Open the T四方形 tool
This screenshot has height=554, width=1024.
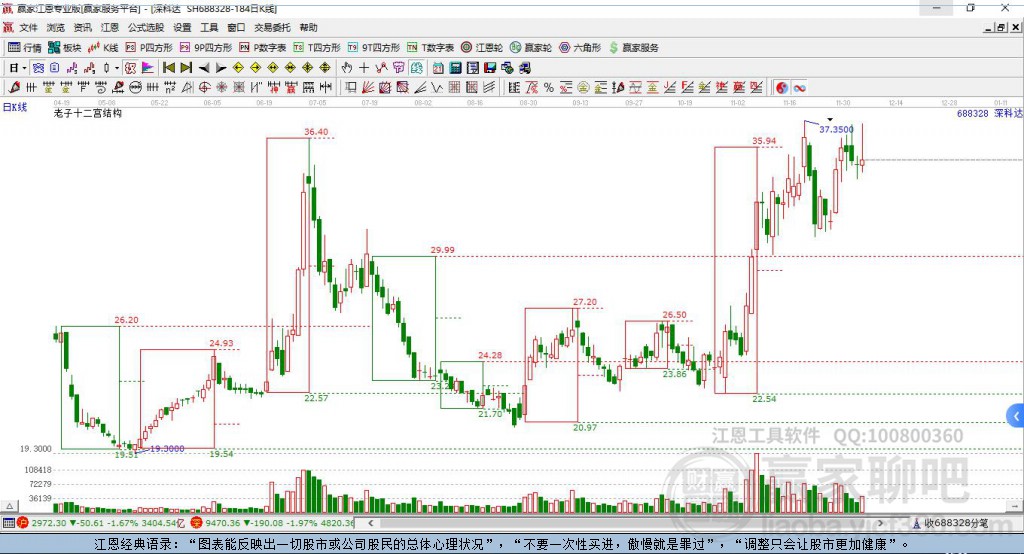pyautogui.click(x=317, y=48)
